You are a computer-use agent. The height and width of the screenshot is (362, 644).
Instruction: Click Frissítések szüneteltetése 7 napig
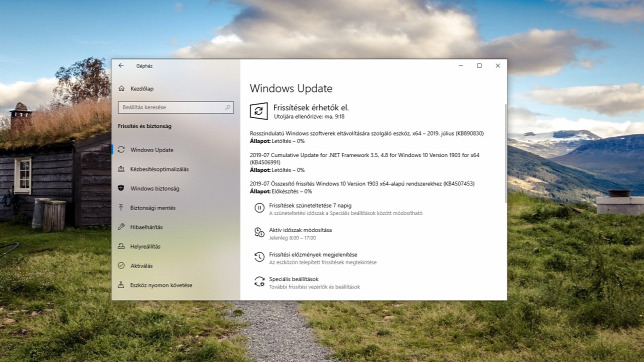tap(310, 205)
